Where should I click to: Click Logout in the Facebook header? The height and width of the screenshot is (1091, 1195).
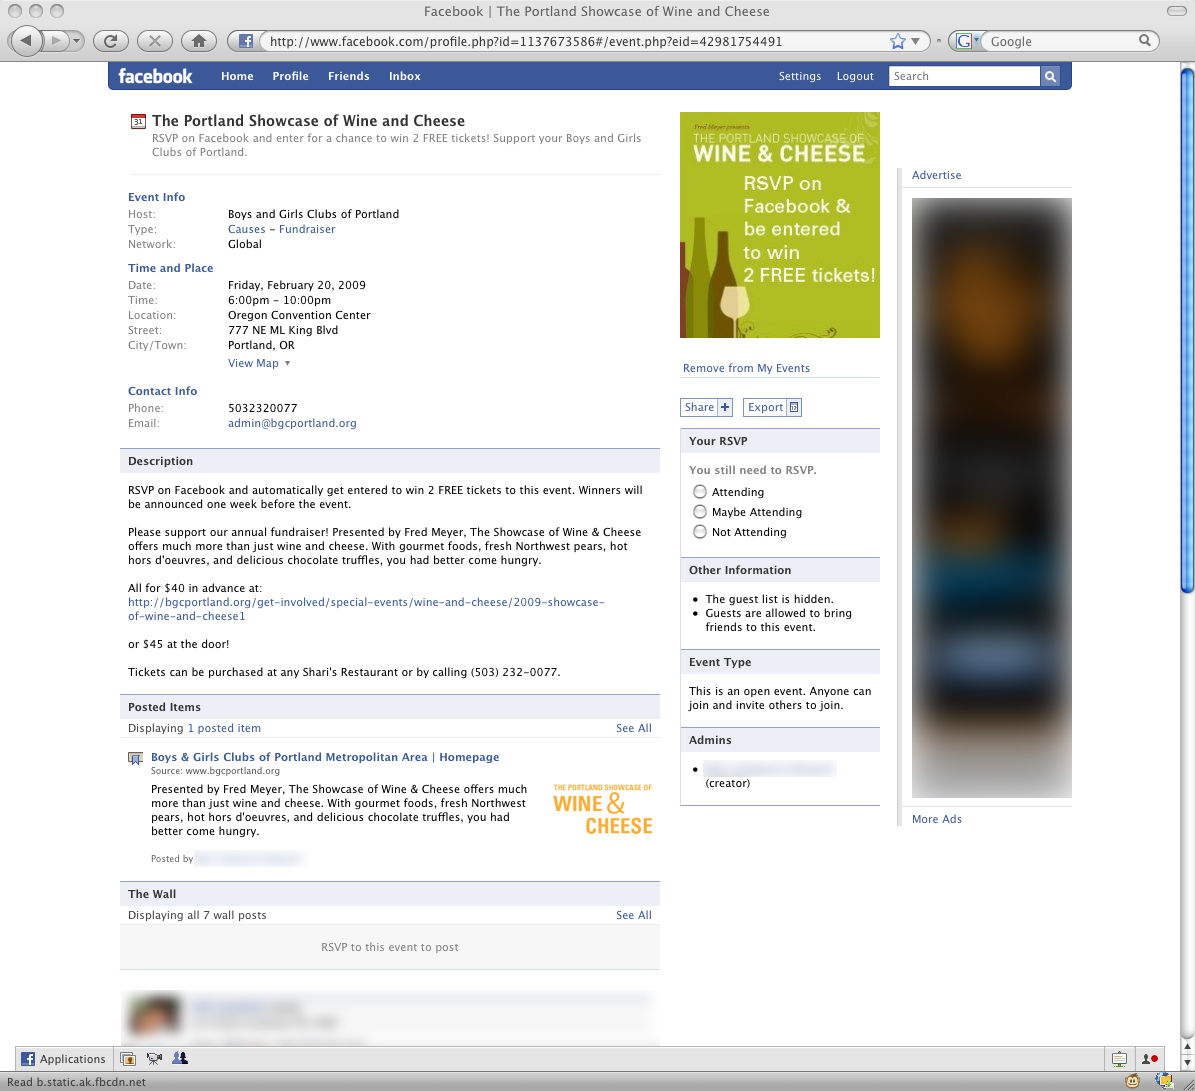[855, 76]
